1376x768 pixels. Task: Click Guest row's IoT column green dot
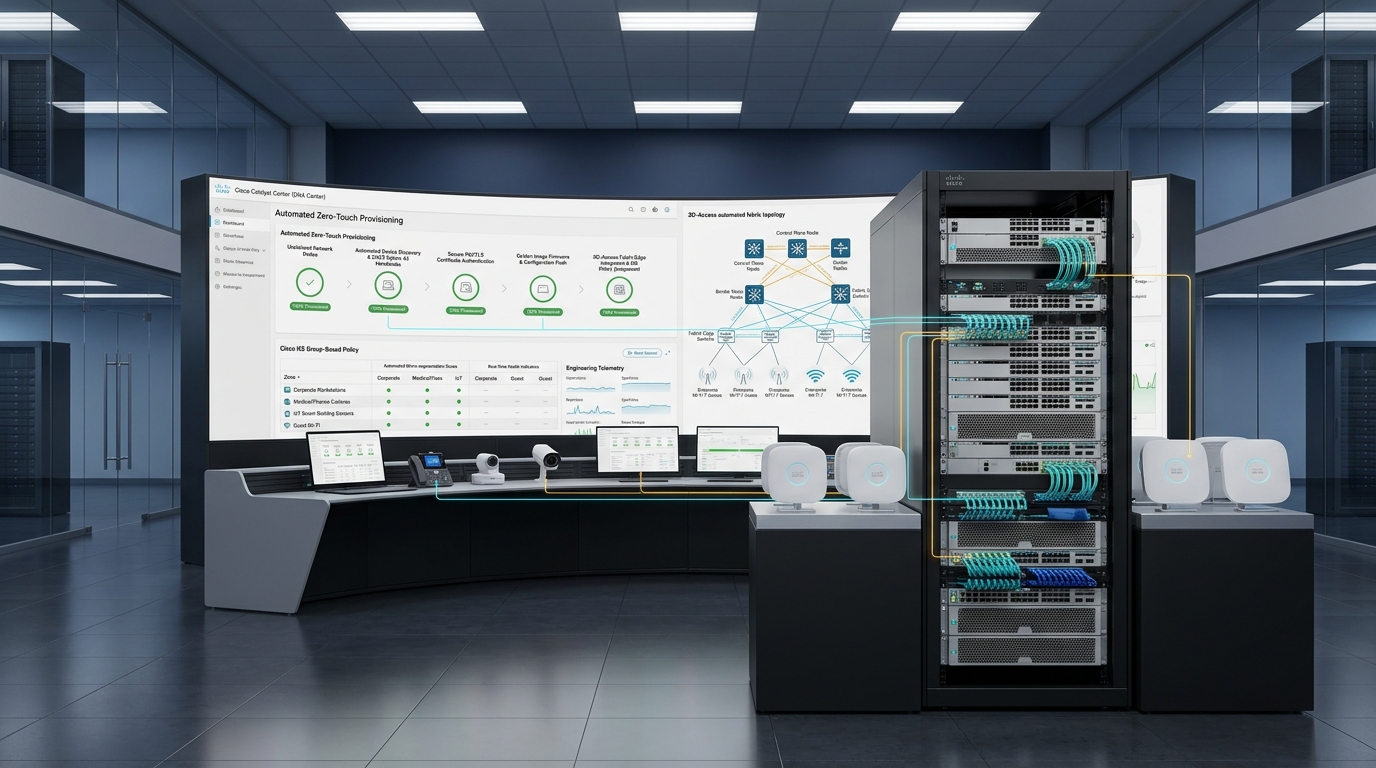click(459, 425)
